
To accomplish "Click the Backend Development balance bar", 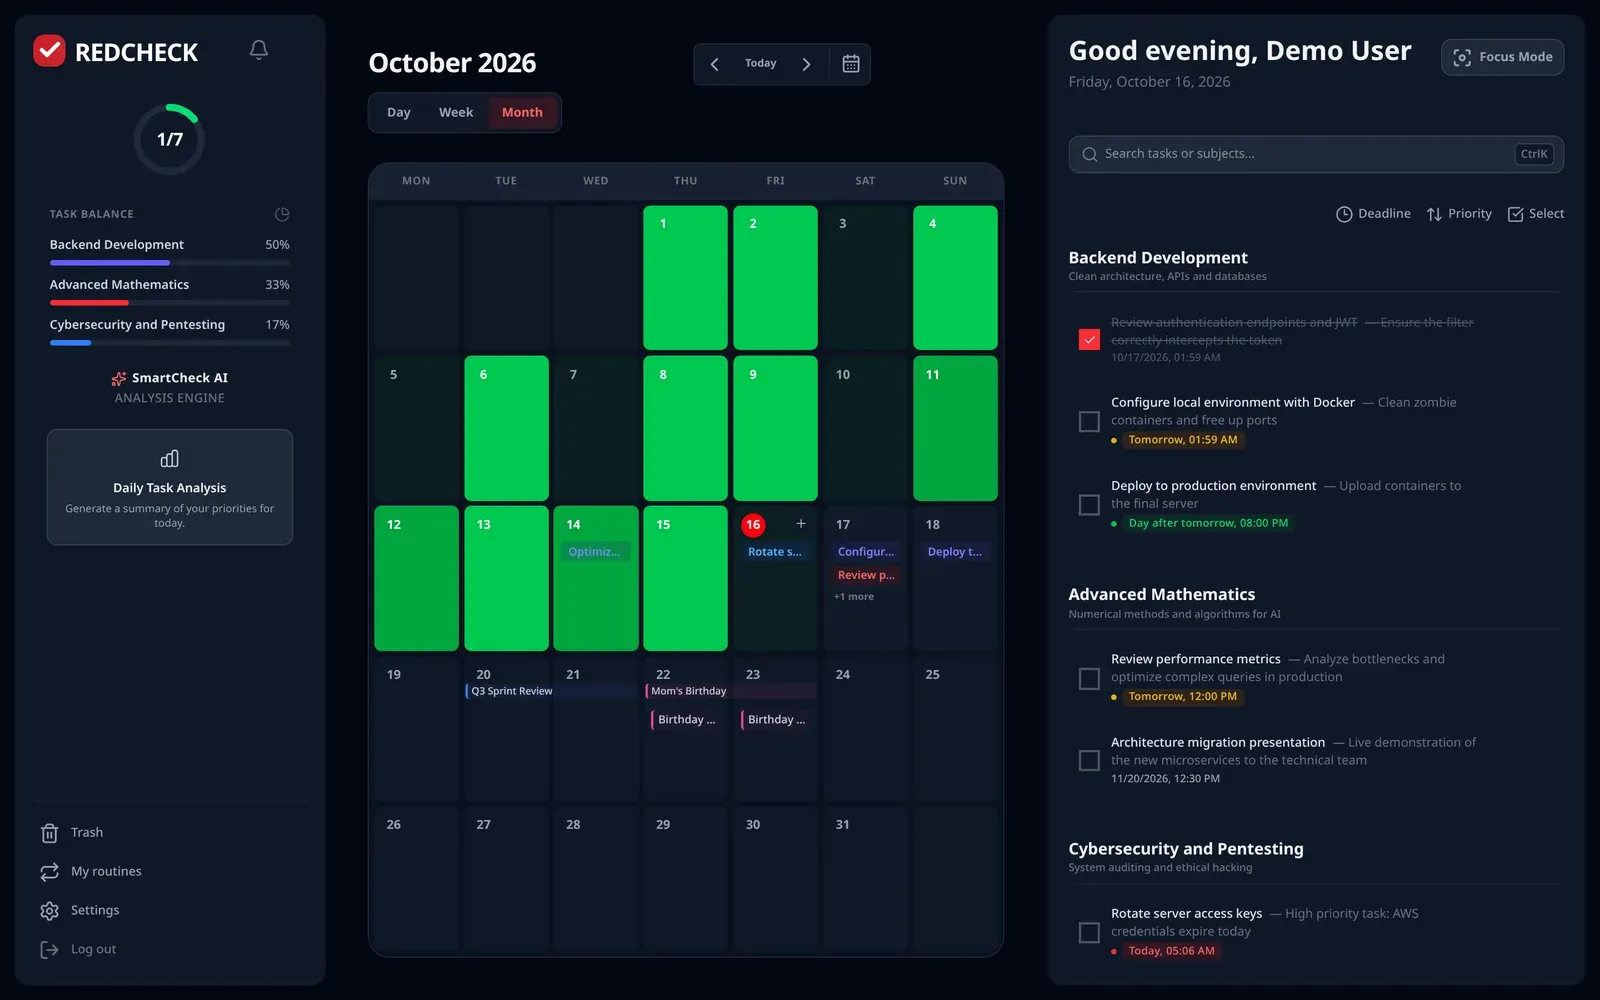I will pos(170,263).
